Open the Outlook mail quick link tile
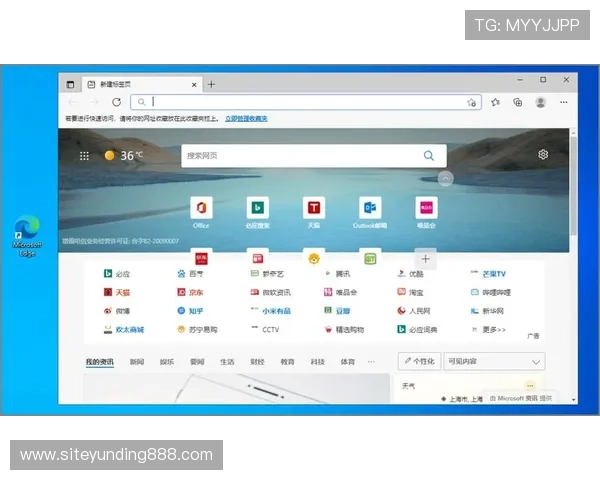 coord(370,208)
